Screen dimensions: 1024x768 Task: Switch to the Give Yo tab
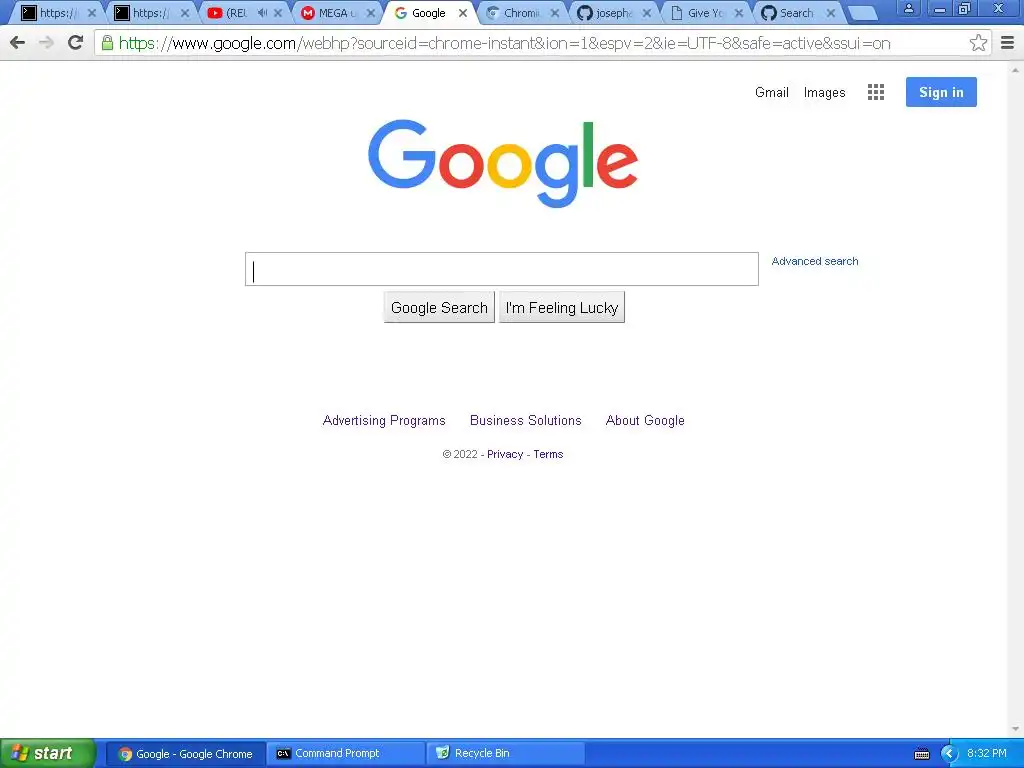[705, 13]
